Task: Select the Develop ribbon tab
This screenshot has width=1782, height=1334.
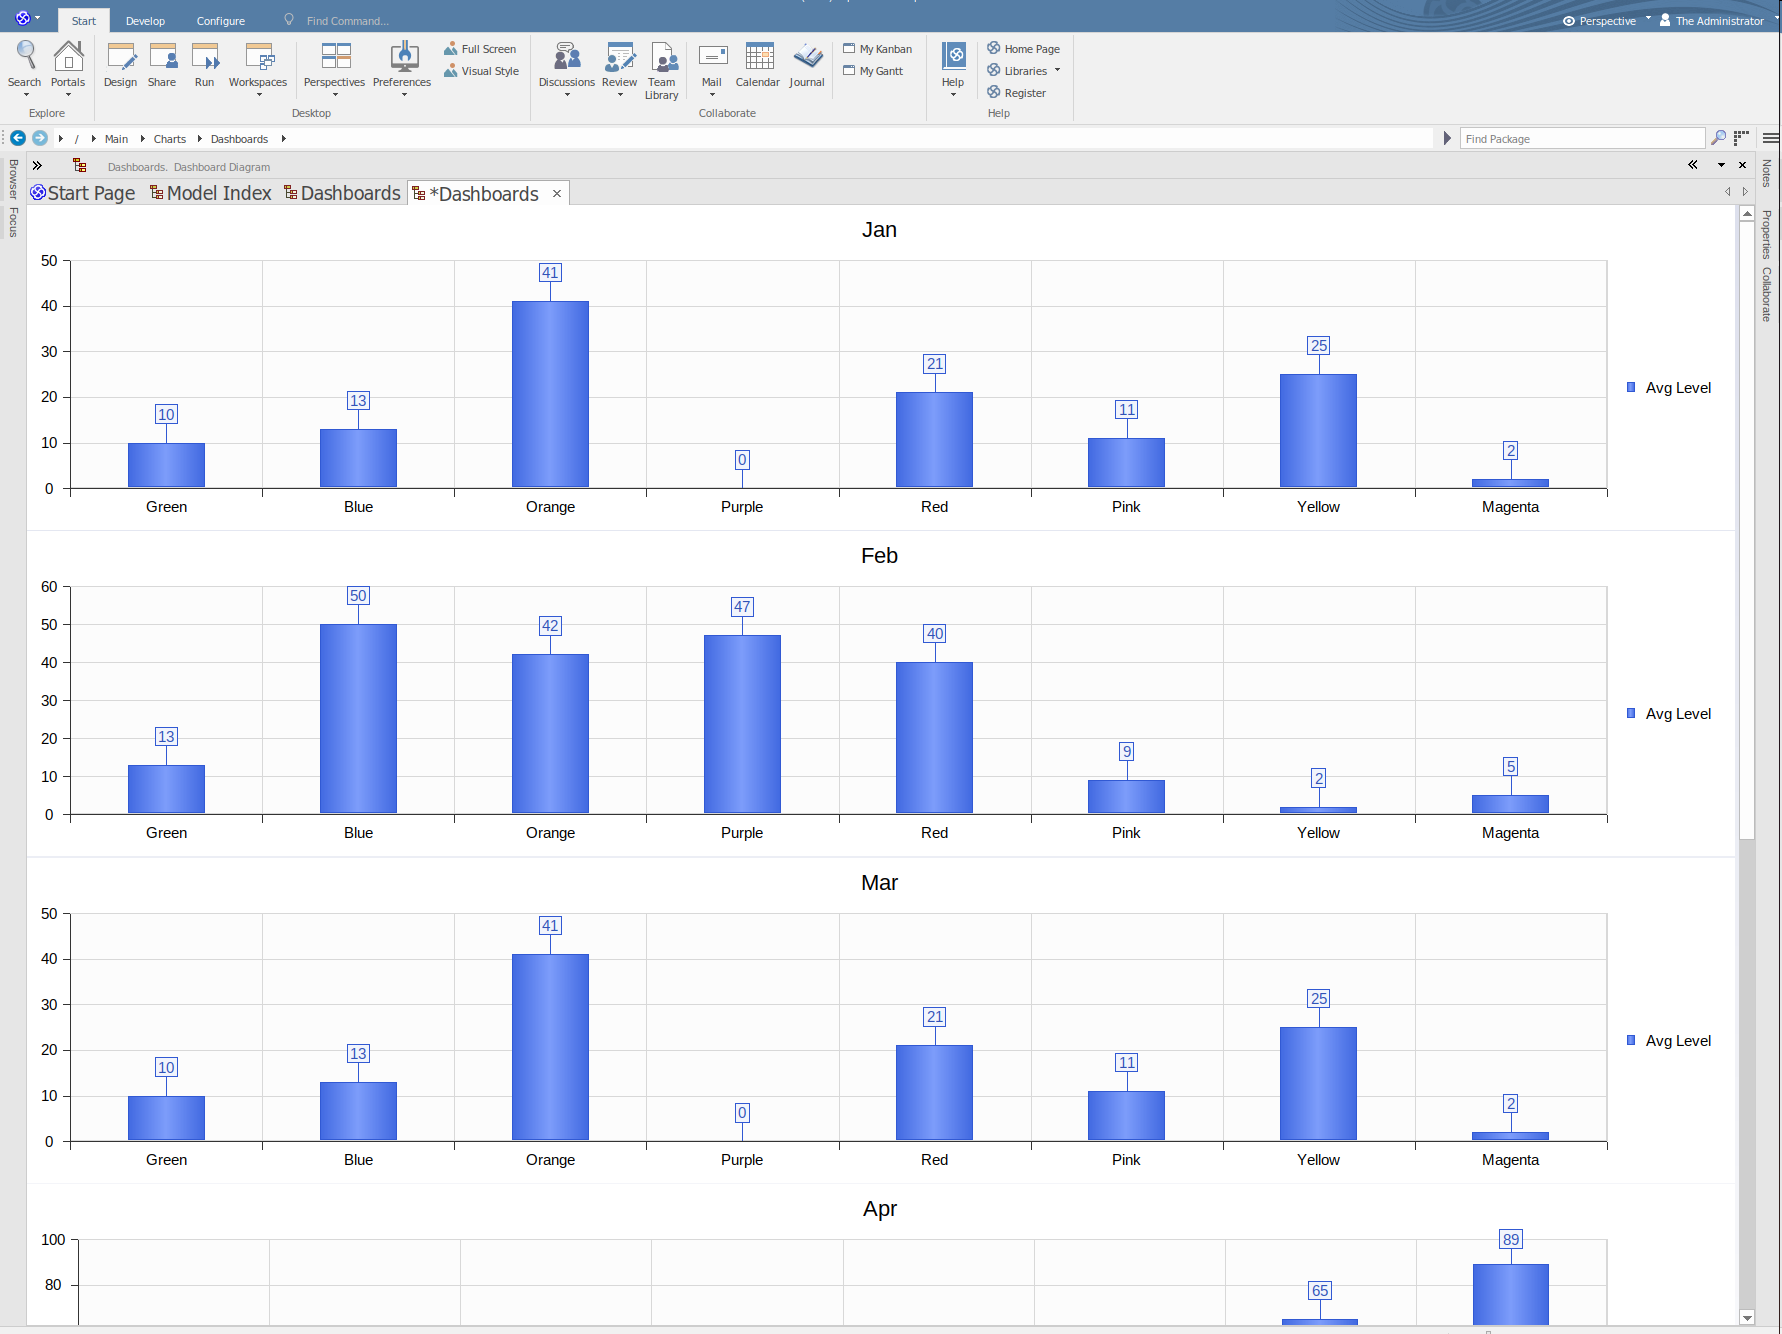Action: 145,21
